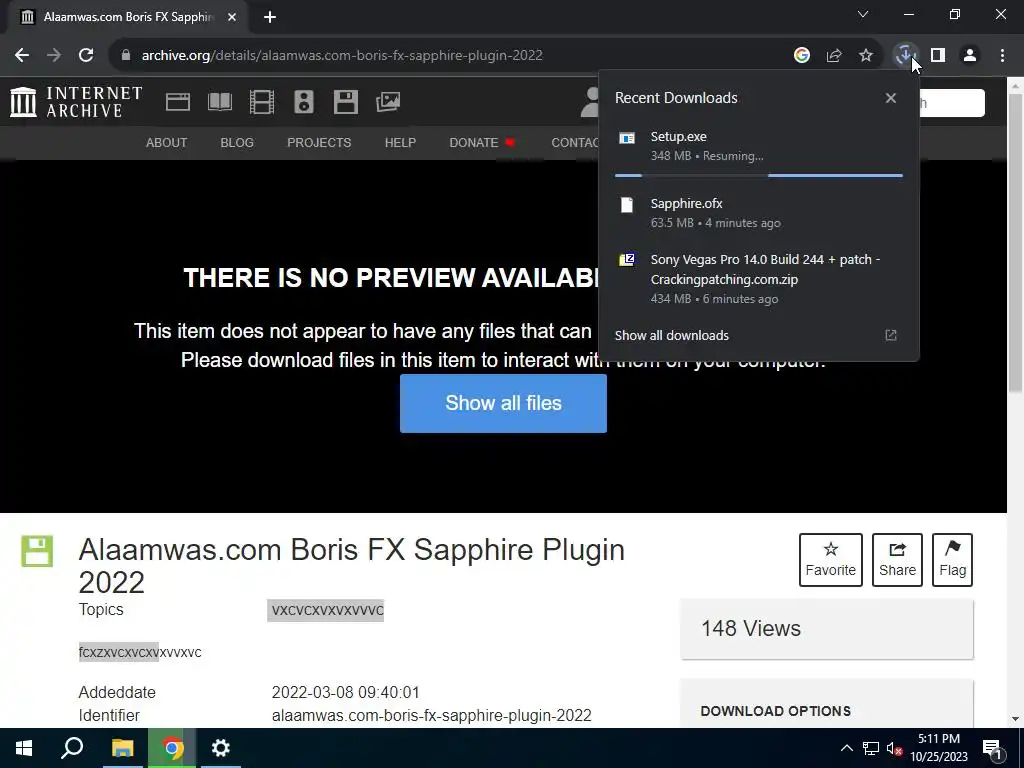Screen dimensions: 1024x768
Task: Share this page from the address bar
Action: 833,56
